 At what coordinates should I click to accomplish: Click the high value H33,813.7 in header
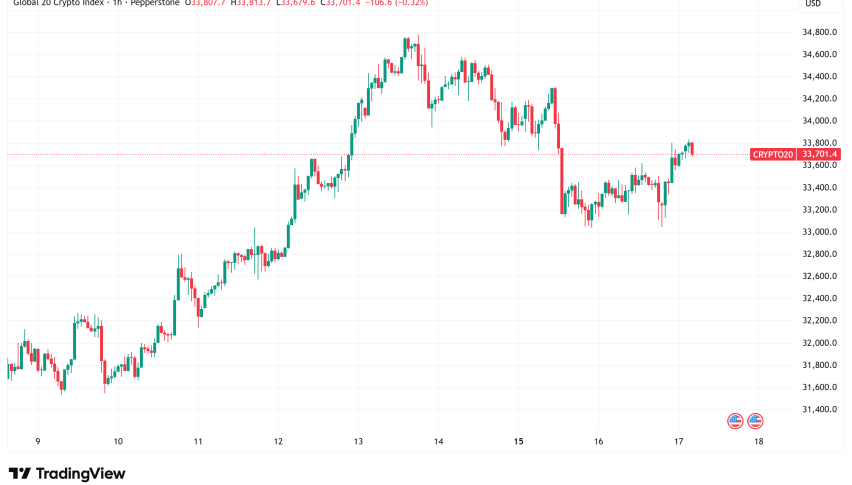pos(250,3)
